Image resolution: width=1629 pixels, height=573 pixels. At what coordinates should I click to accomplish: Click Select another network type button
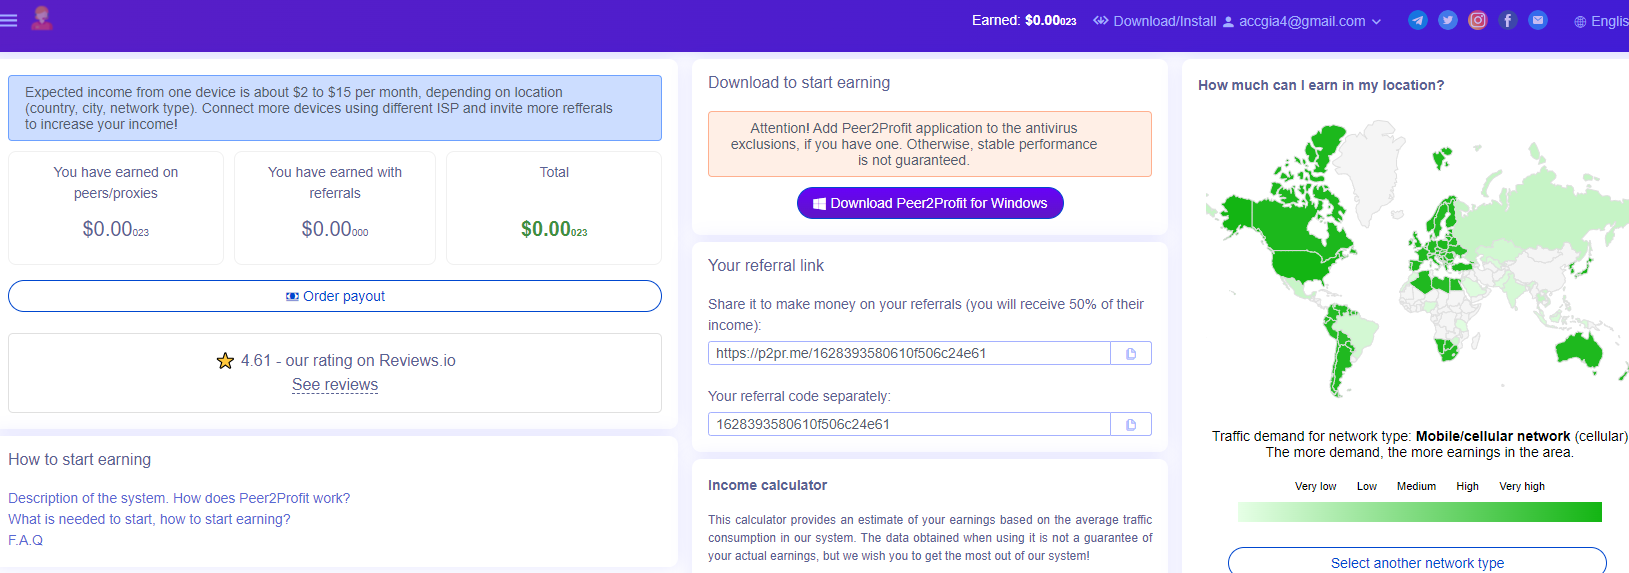(x=1417, y=563)
